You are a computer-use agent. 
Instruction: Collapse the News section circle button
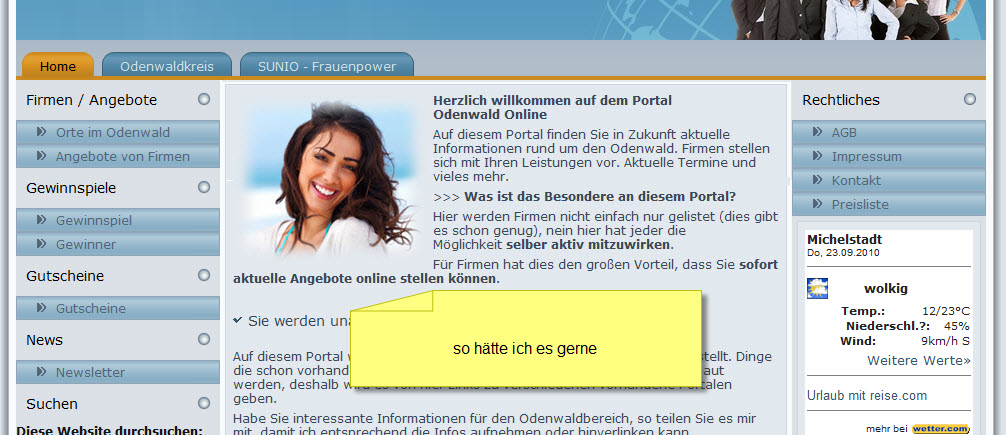204,340
